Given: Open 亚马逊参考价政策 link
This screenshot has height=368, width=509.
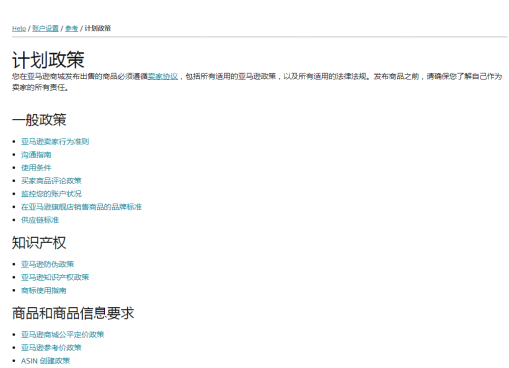Looking at the screenshot, I should point(51,348).
